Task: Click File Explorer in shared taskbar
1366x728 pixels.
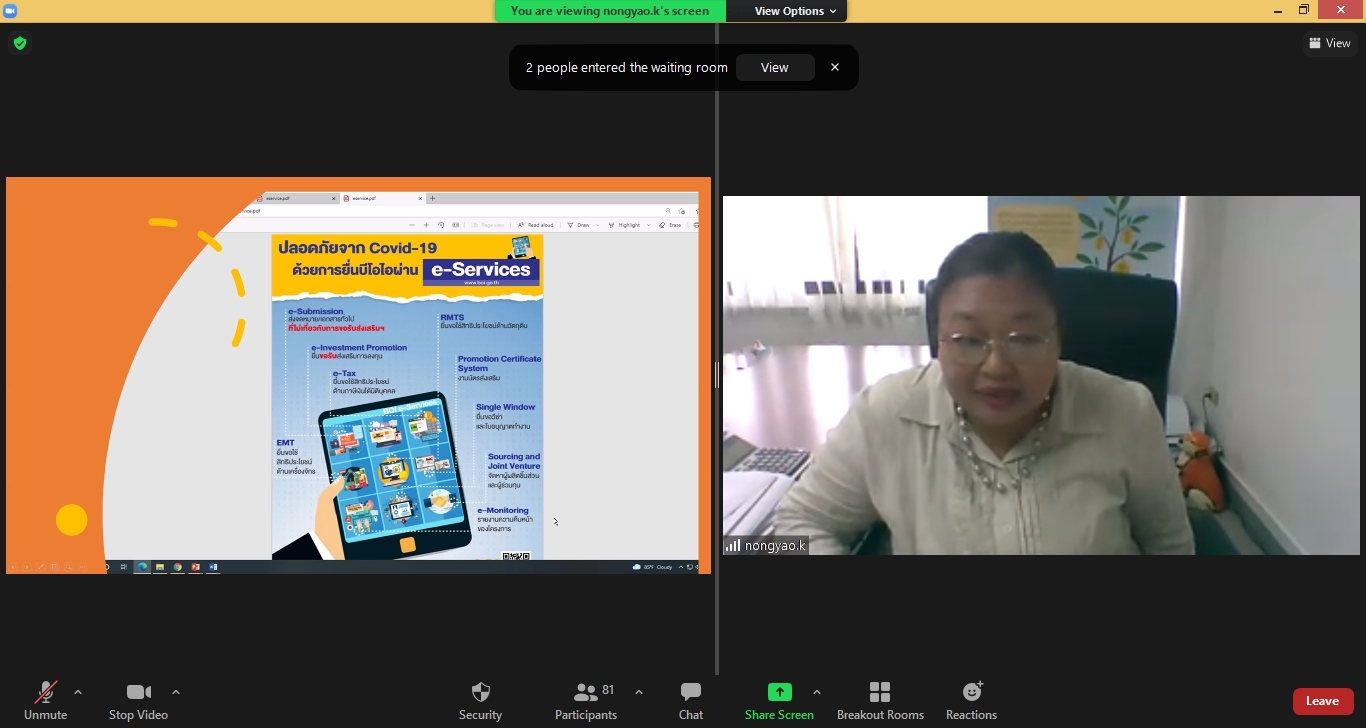Action: tap(160, 567)
